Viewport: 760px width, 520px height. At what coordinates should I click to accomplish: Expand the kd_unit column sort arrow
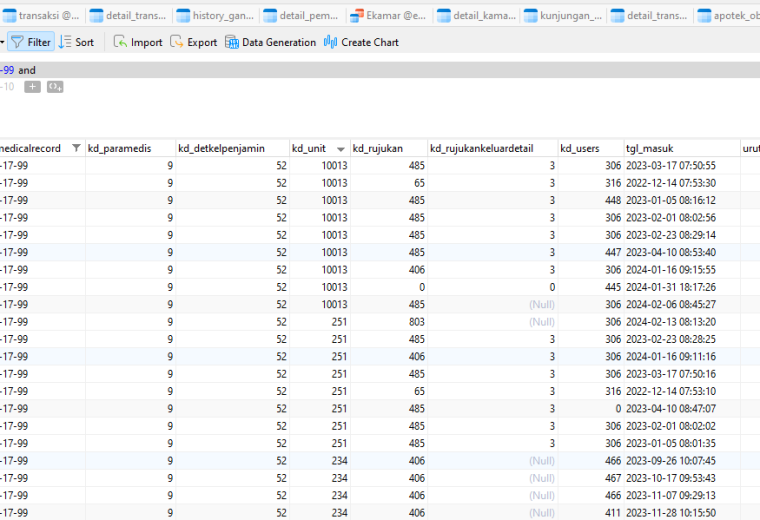[341, 149]
